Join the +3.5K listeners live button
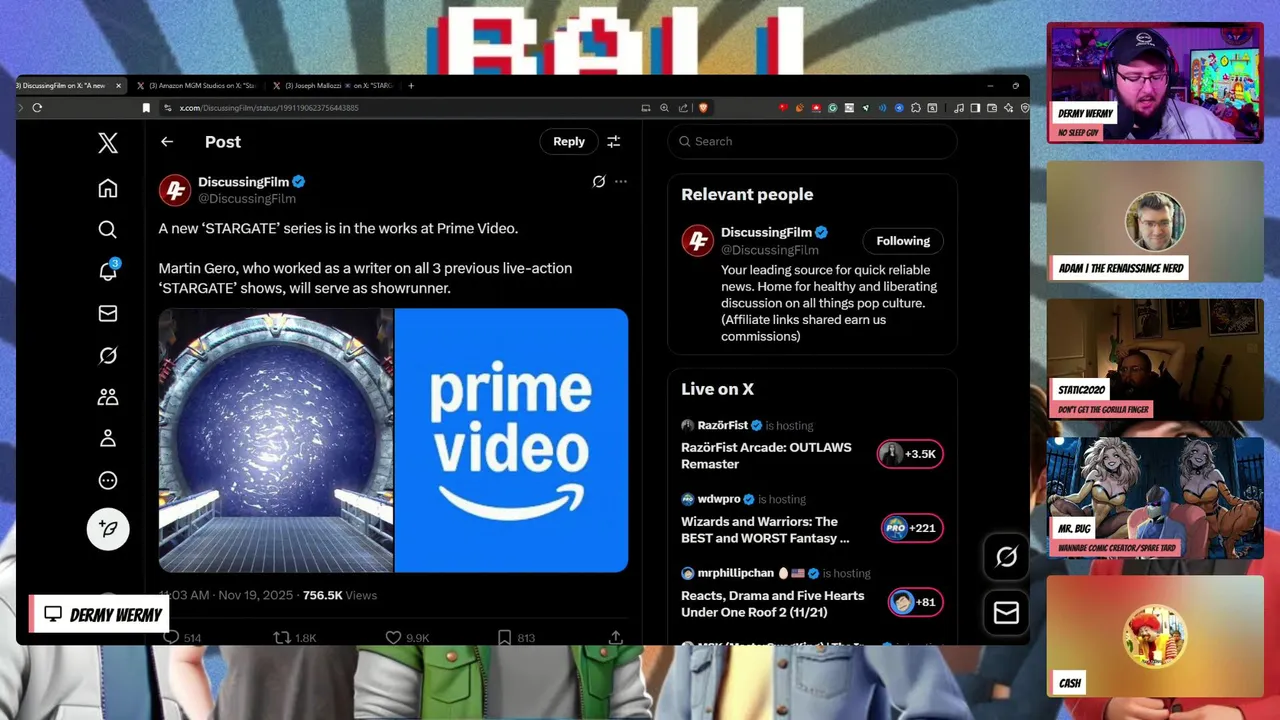 tap(910, 454)
